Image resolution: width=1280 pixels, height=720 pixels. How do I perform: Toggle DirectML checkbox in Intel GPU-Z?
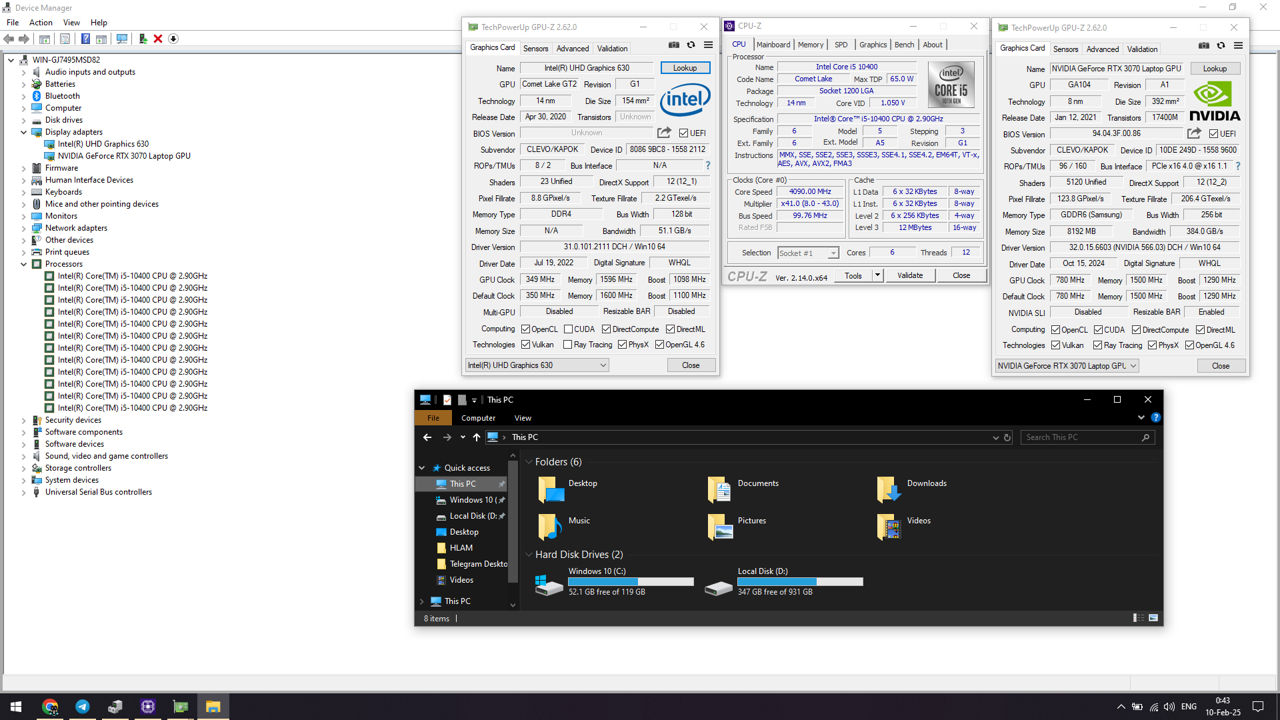[671, 329]
